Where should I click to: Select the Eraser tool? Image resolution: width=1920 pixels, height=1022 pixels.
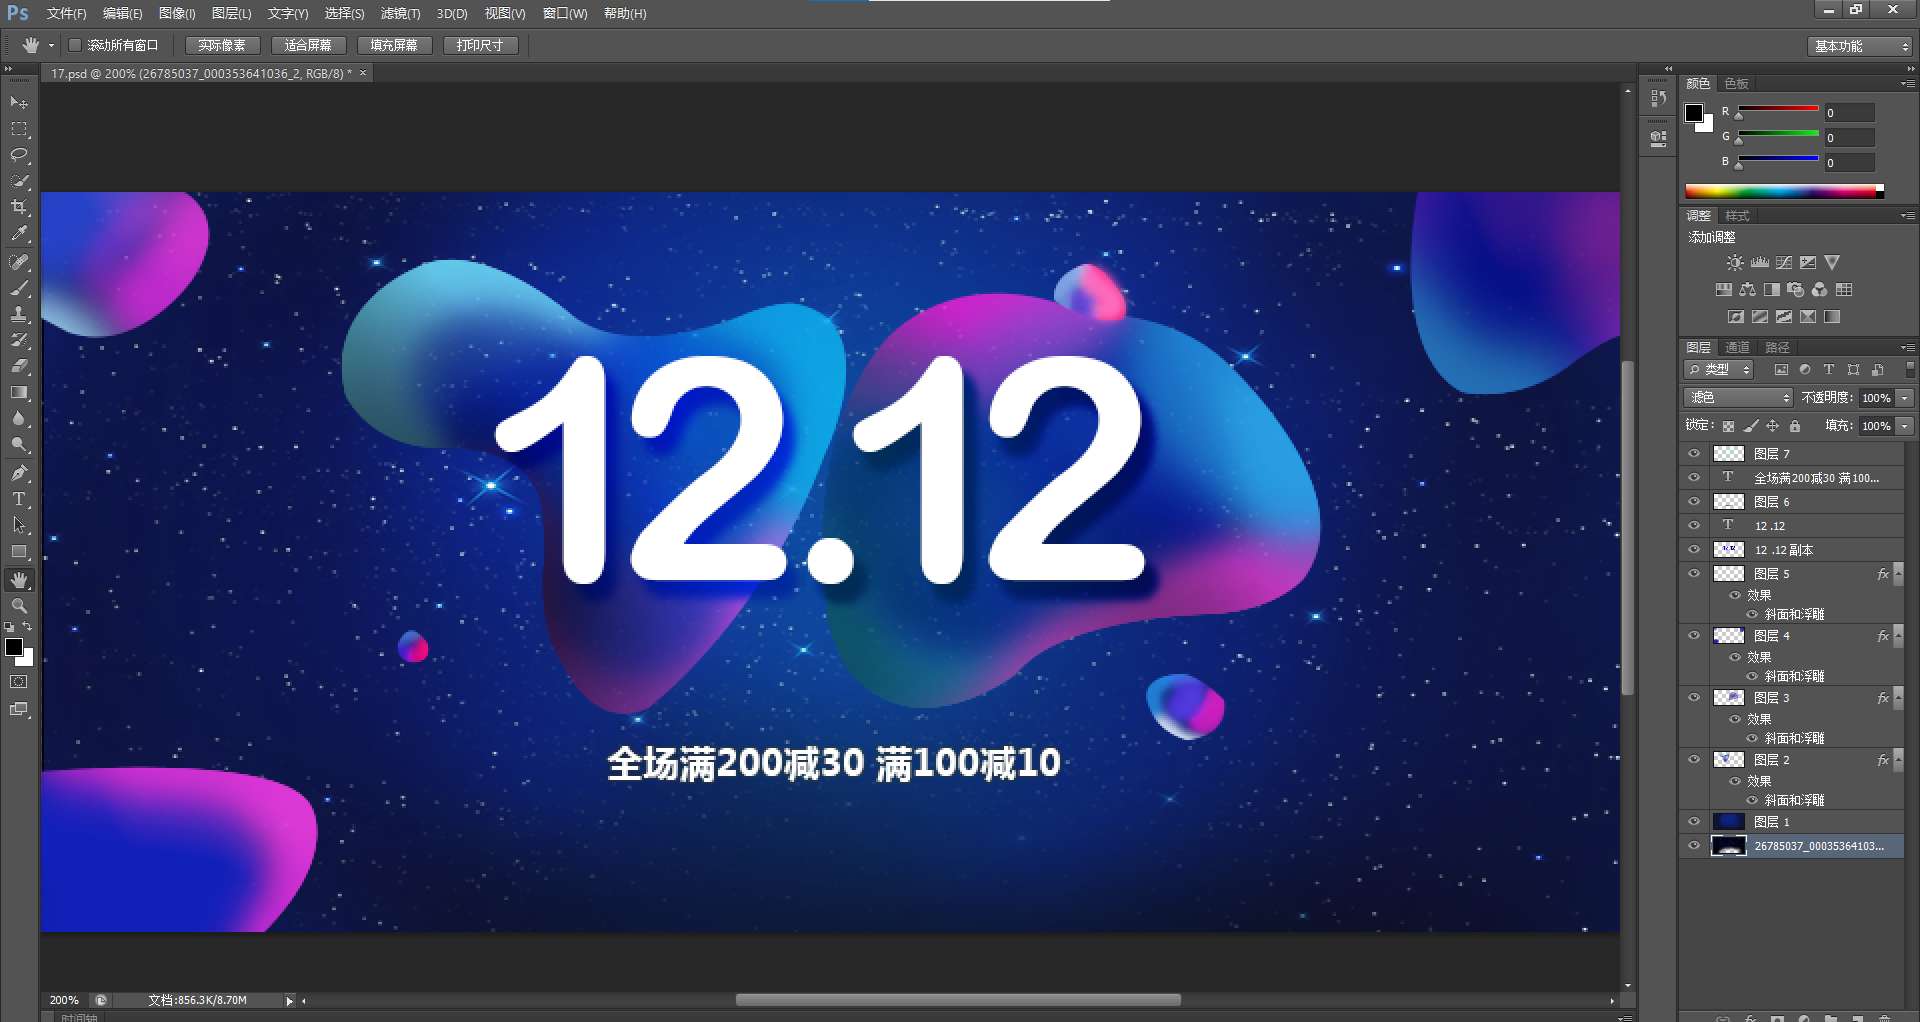point(19,366)
